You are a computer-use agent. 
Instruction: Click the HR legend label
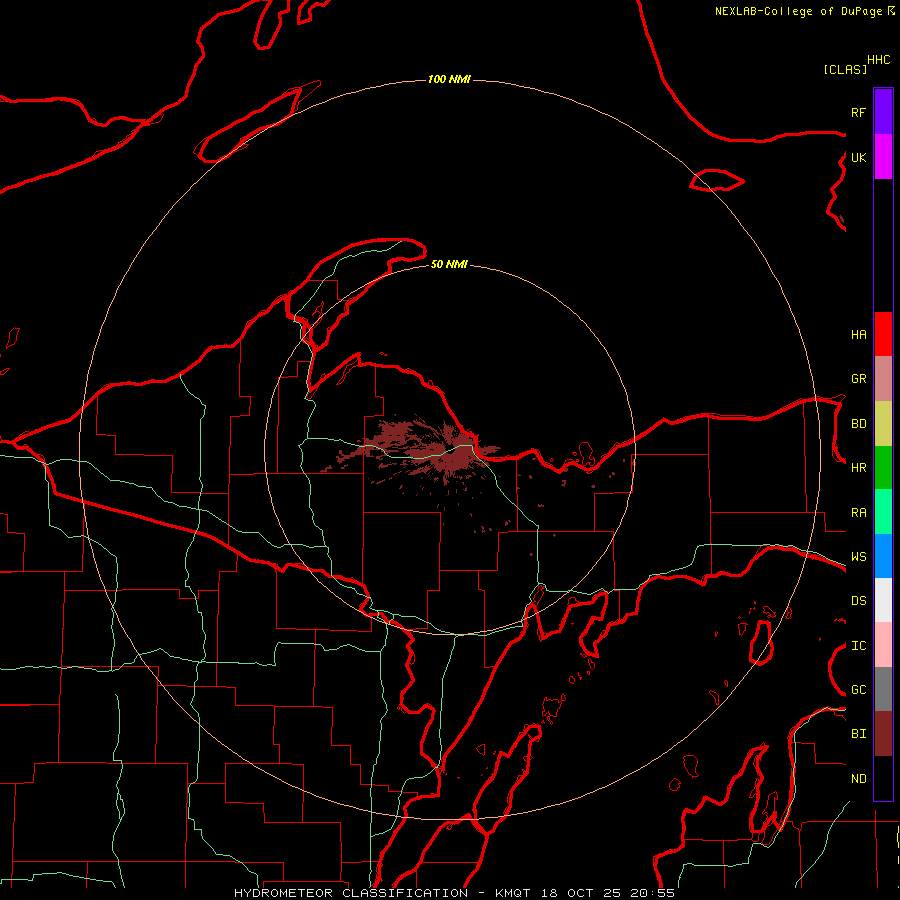point(858,468)
